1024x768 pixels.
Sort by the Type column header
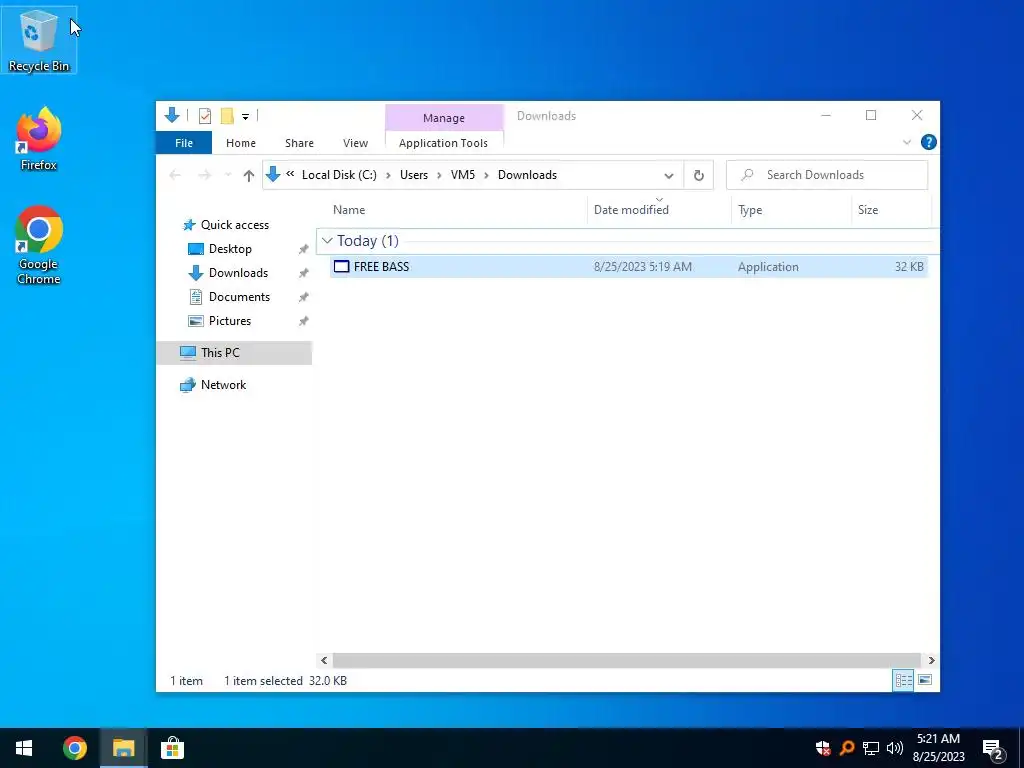[x=792, y=210]
